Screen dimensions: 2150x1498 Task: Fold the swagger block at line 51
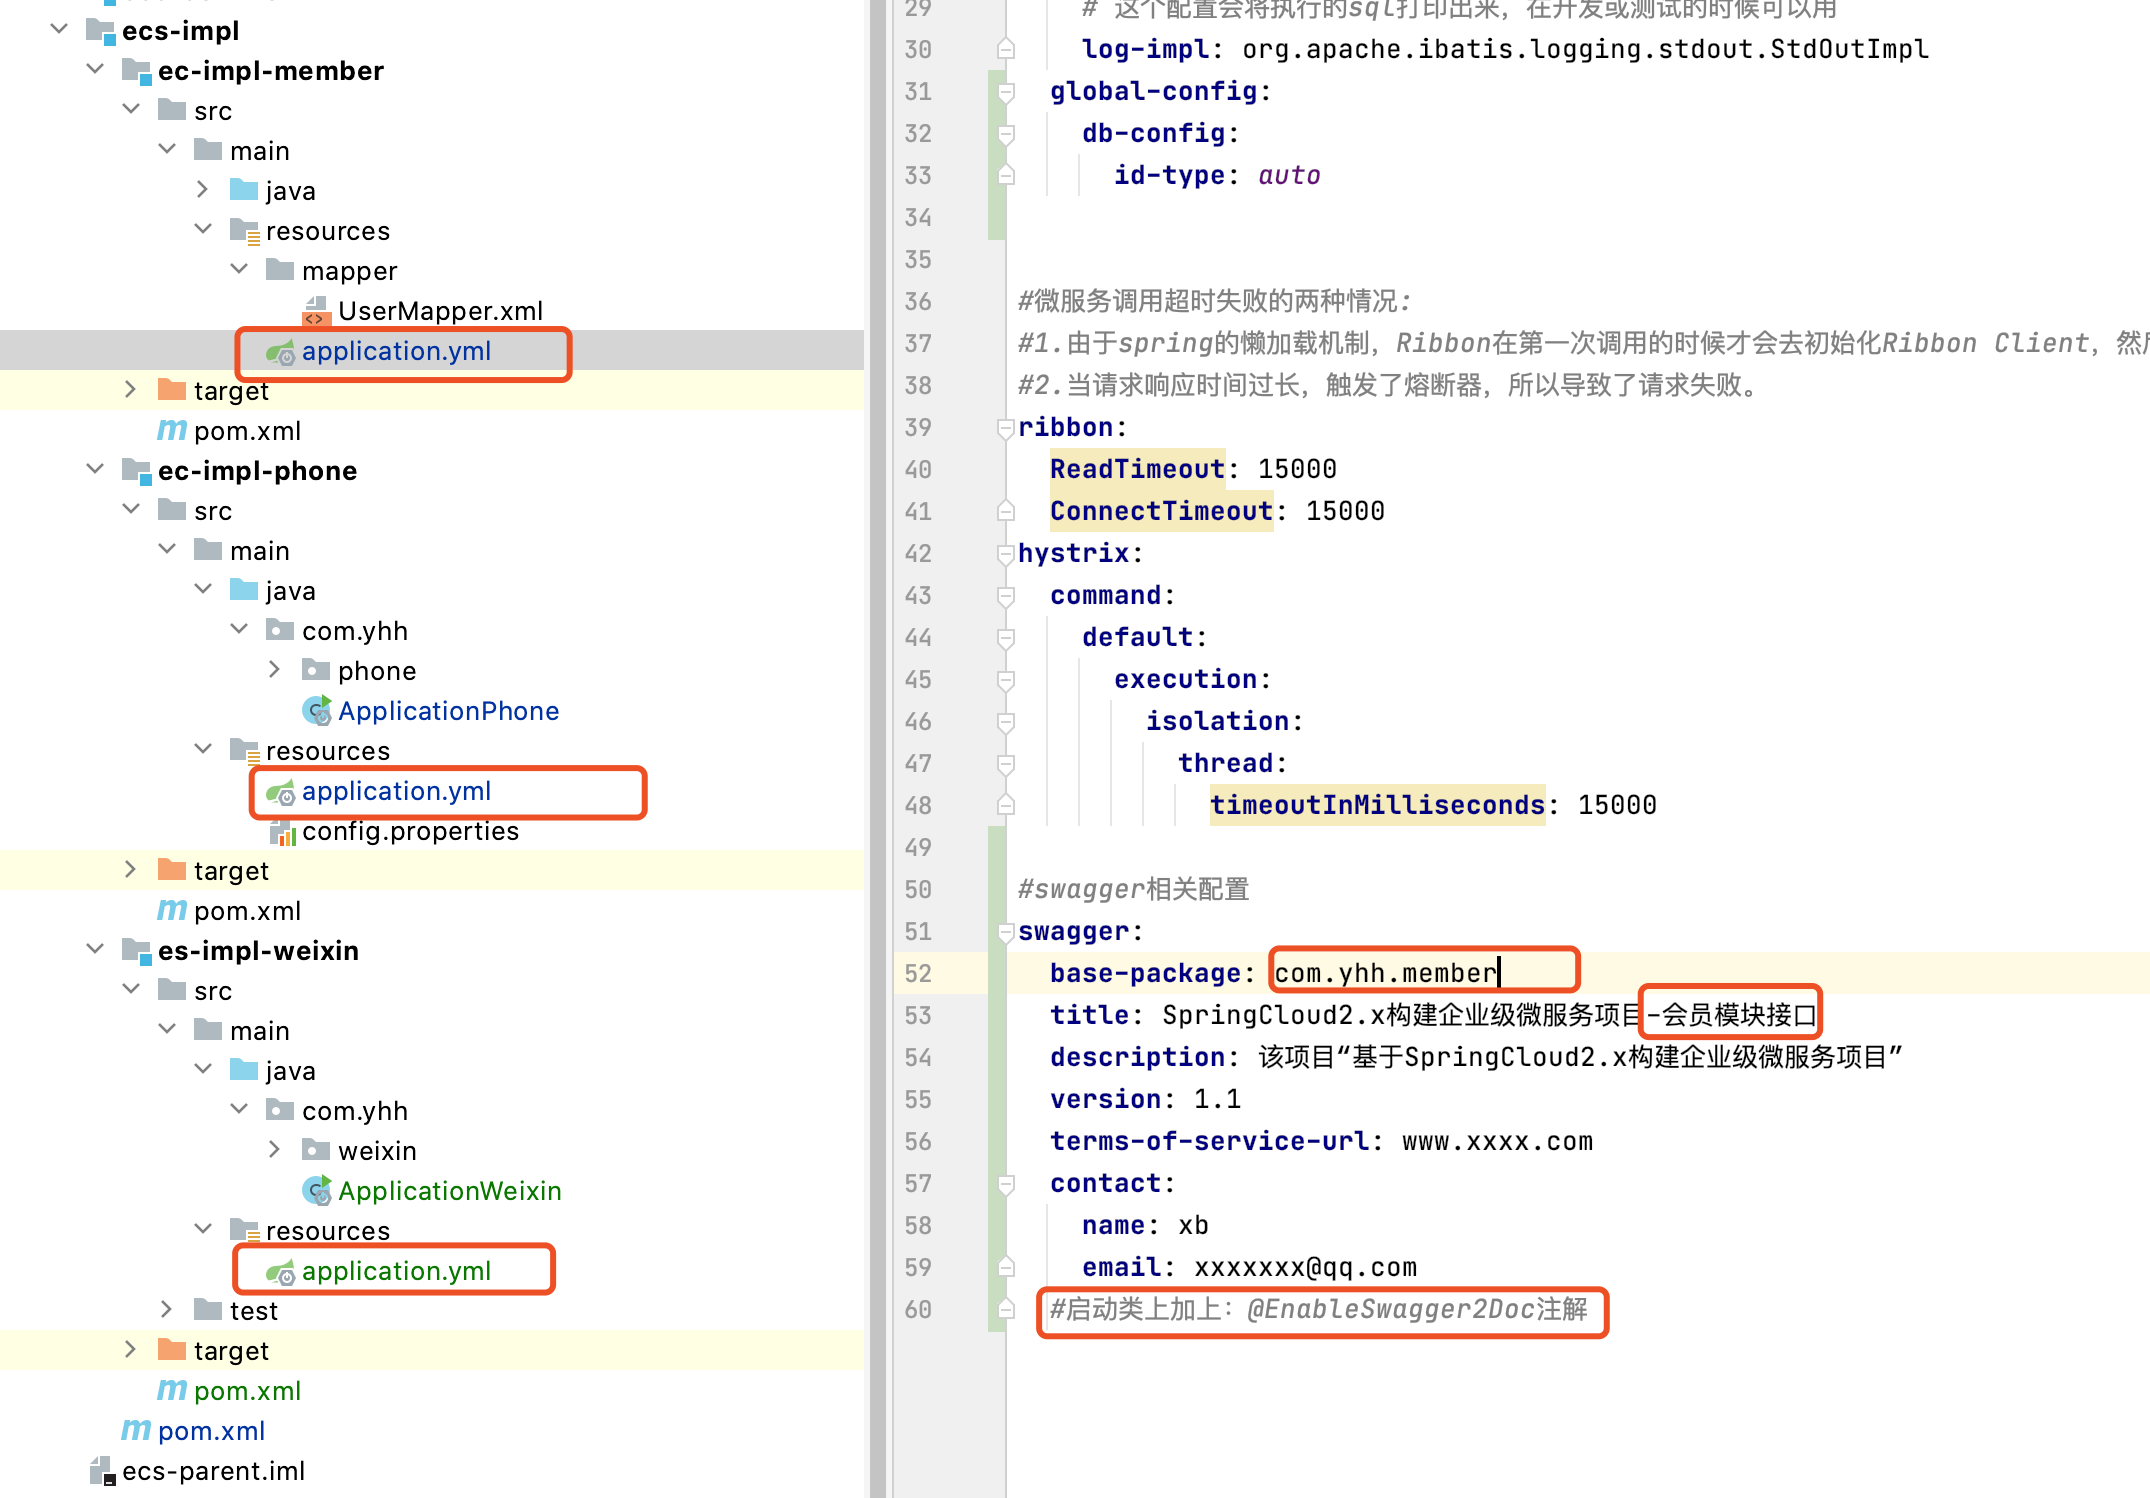[x=1005, y=932]
